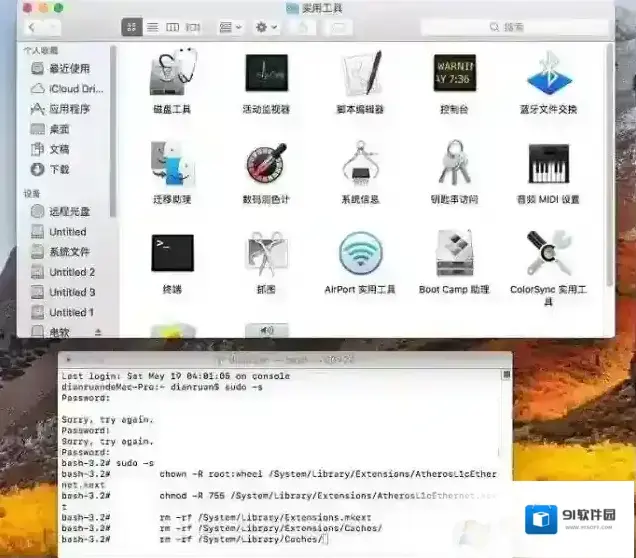636x558 pixels.
Task: Select the Boot Camp 助理 icon
Action: coord(454,253)
